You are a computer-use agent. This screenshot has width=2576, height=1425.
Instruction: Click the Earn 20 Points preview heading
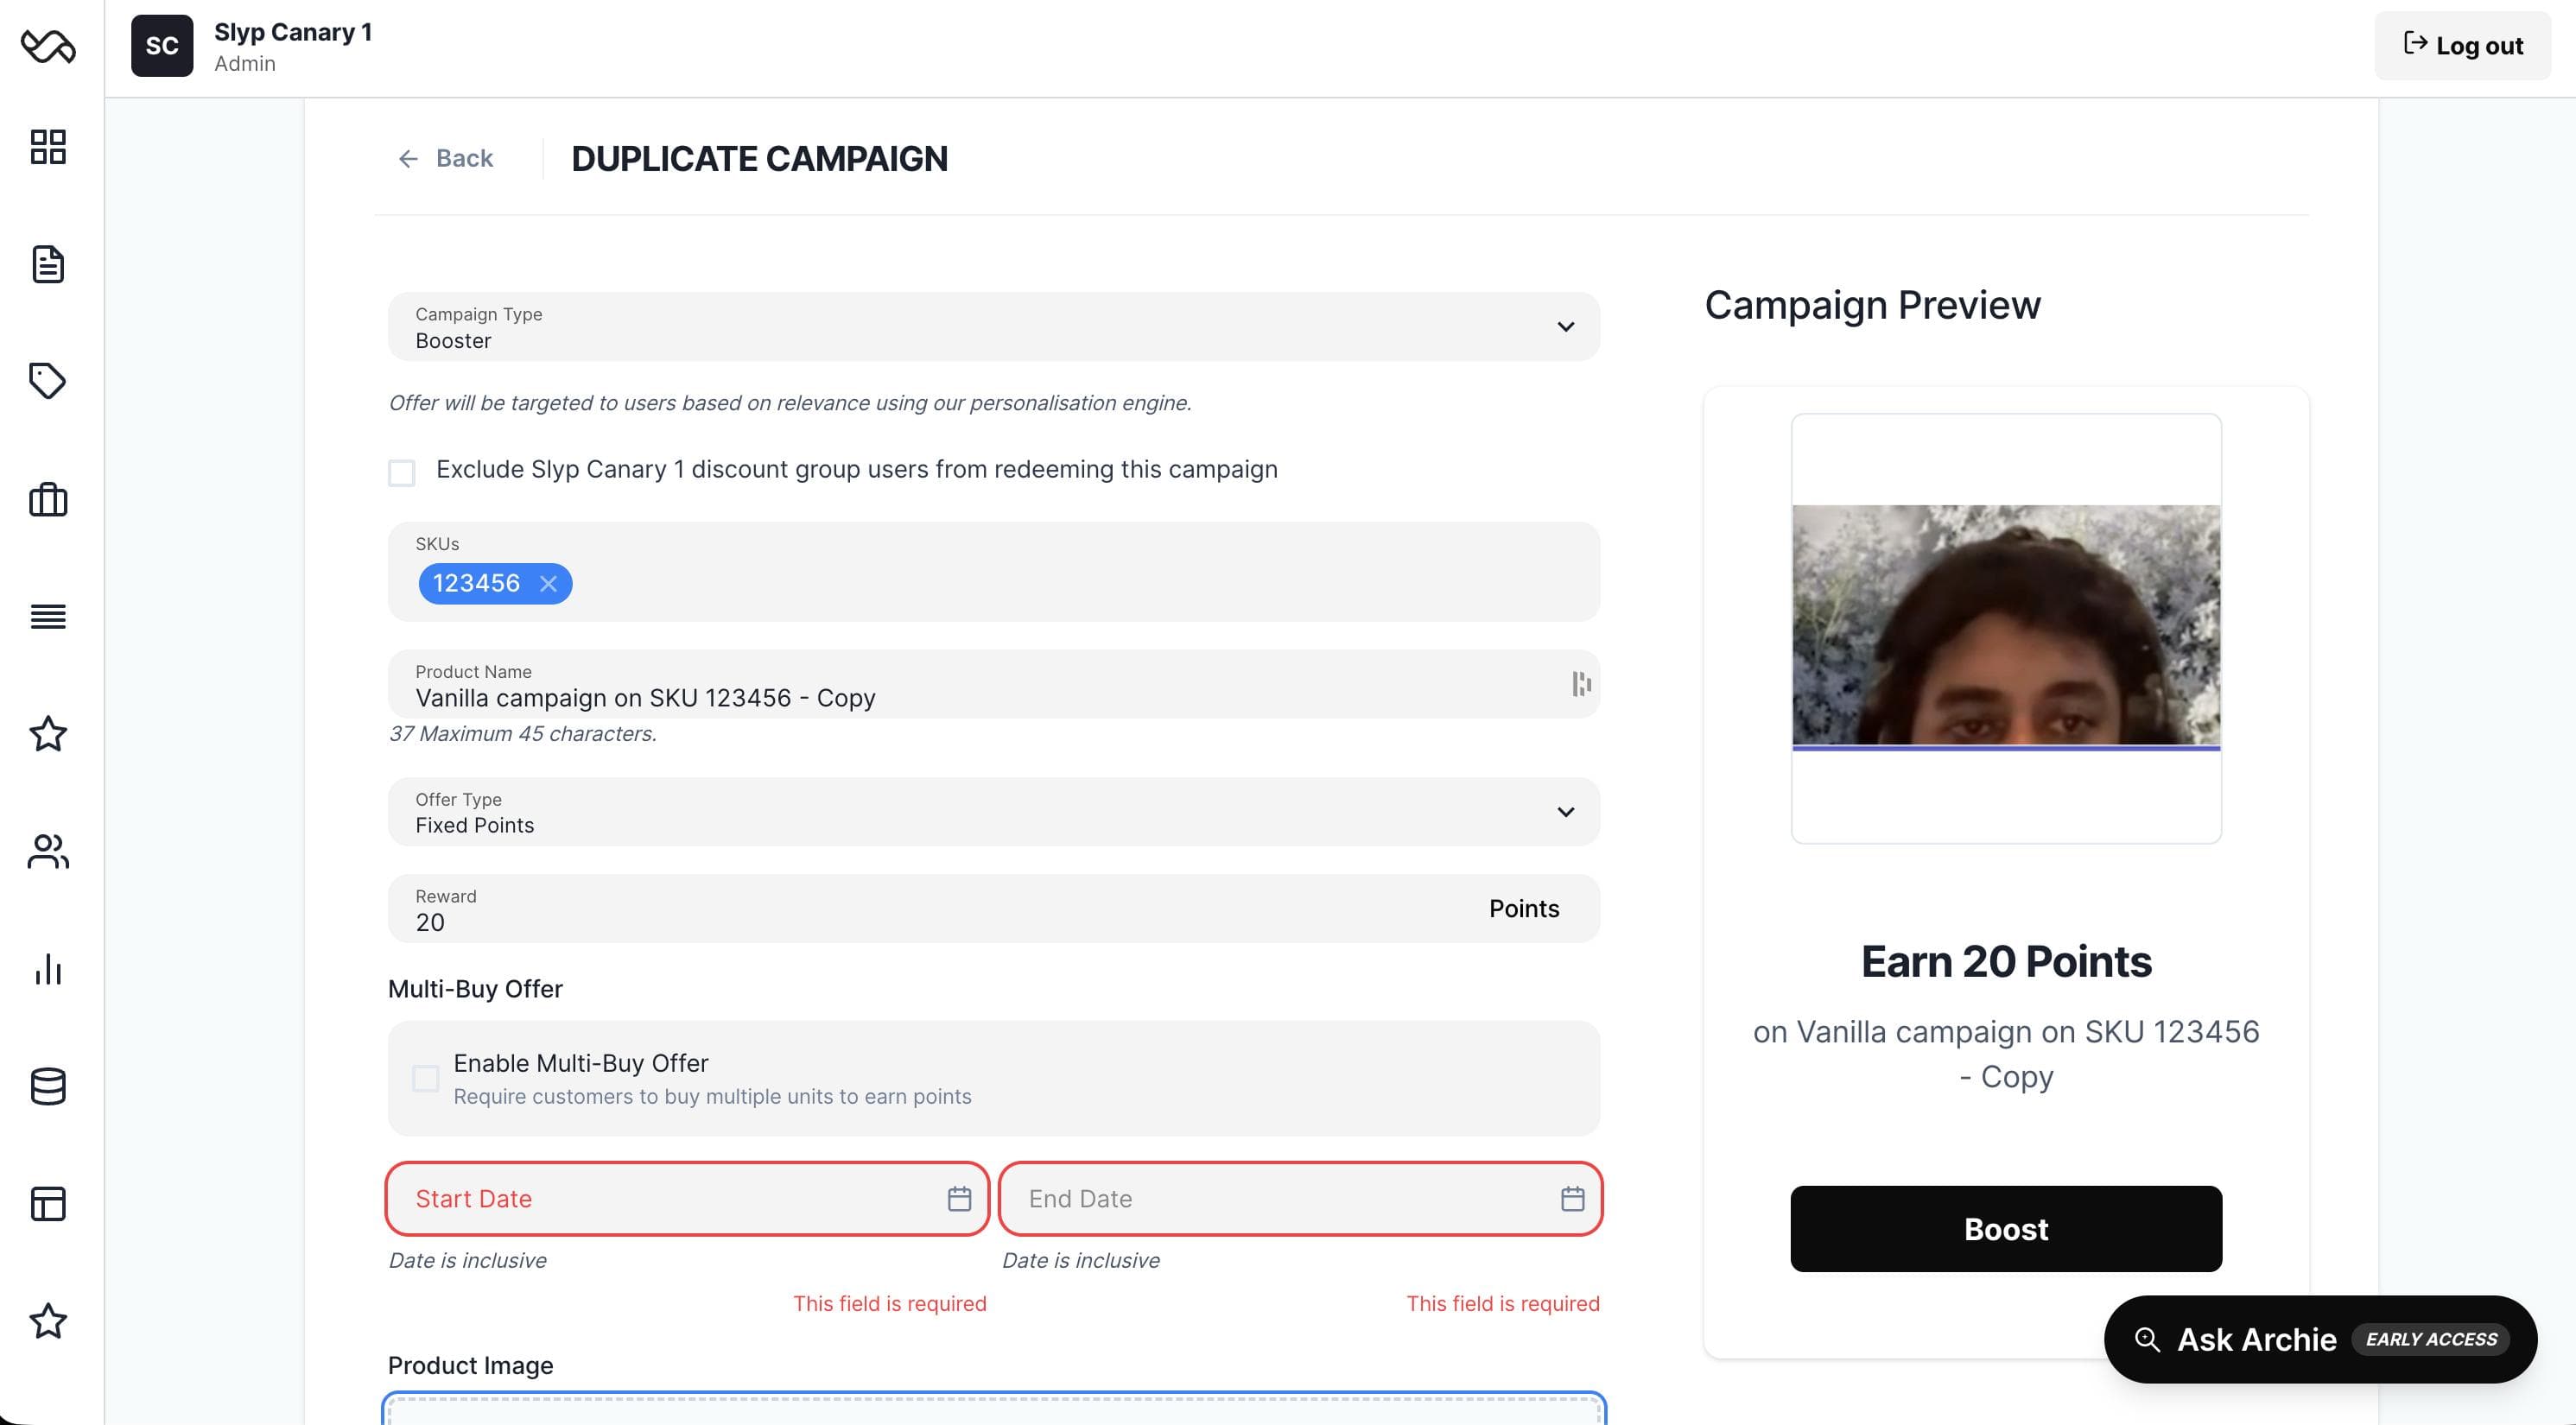point(2006,961)
